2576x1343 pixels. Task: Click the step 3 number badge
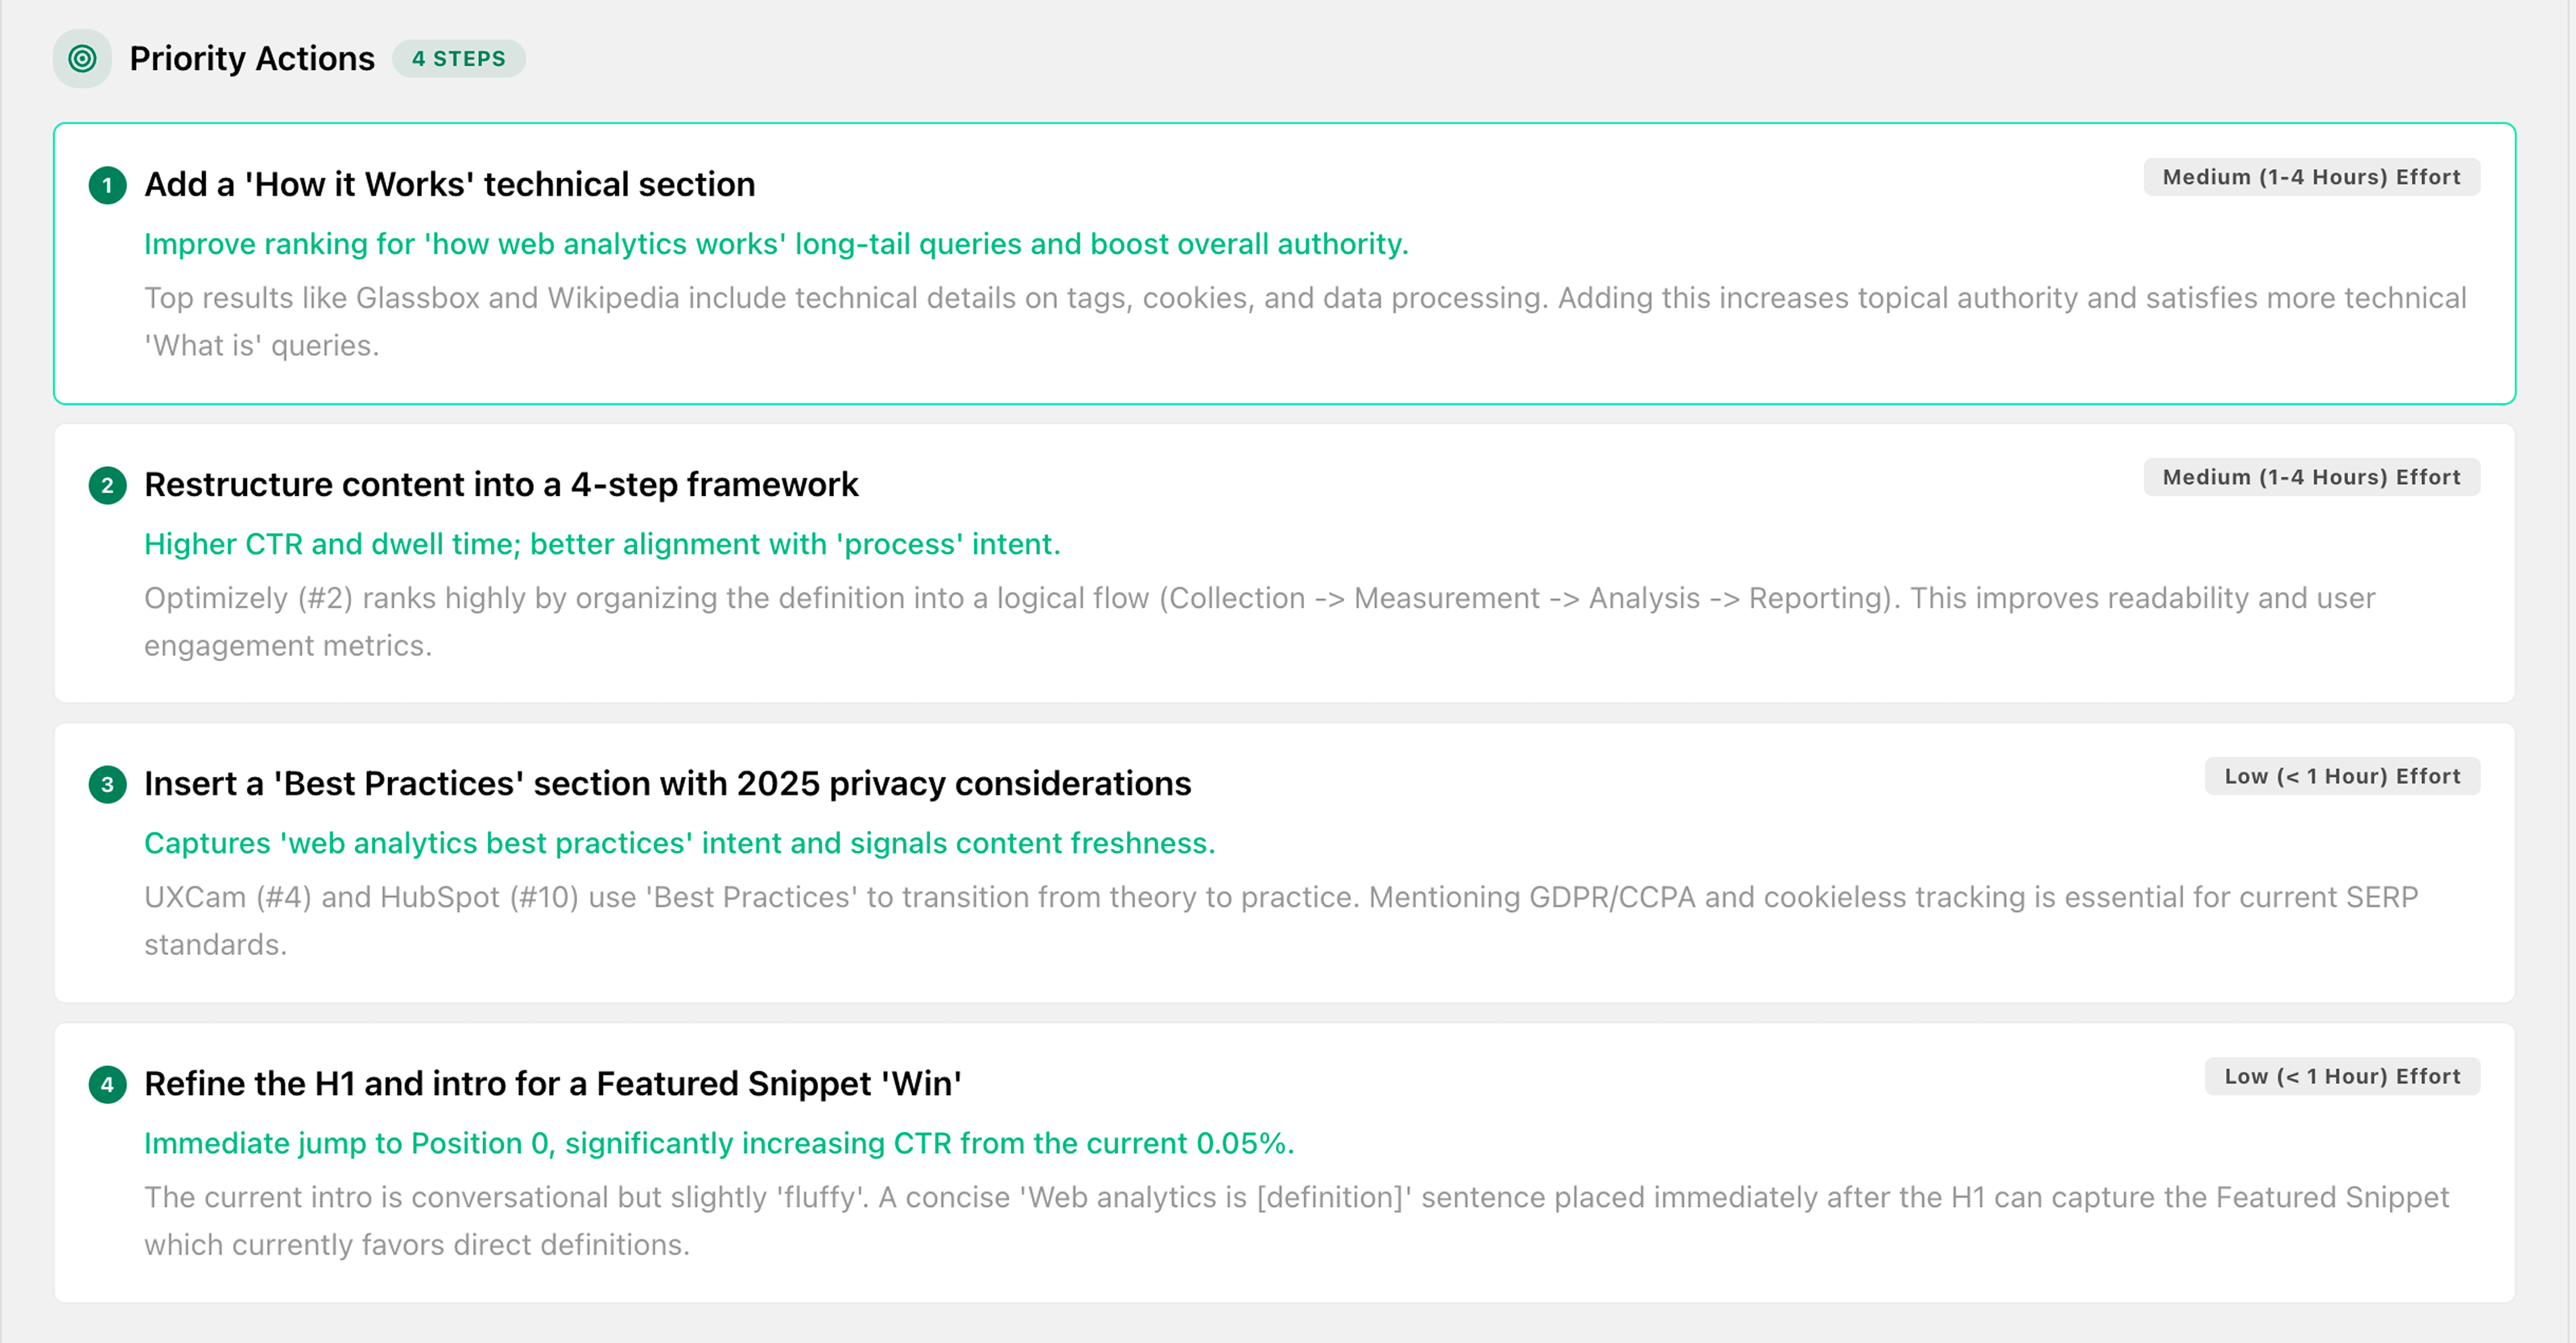107,785
